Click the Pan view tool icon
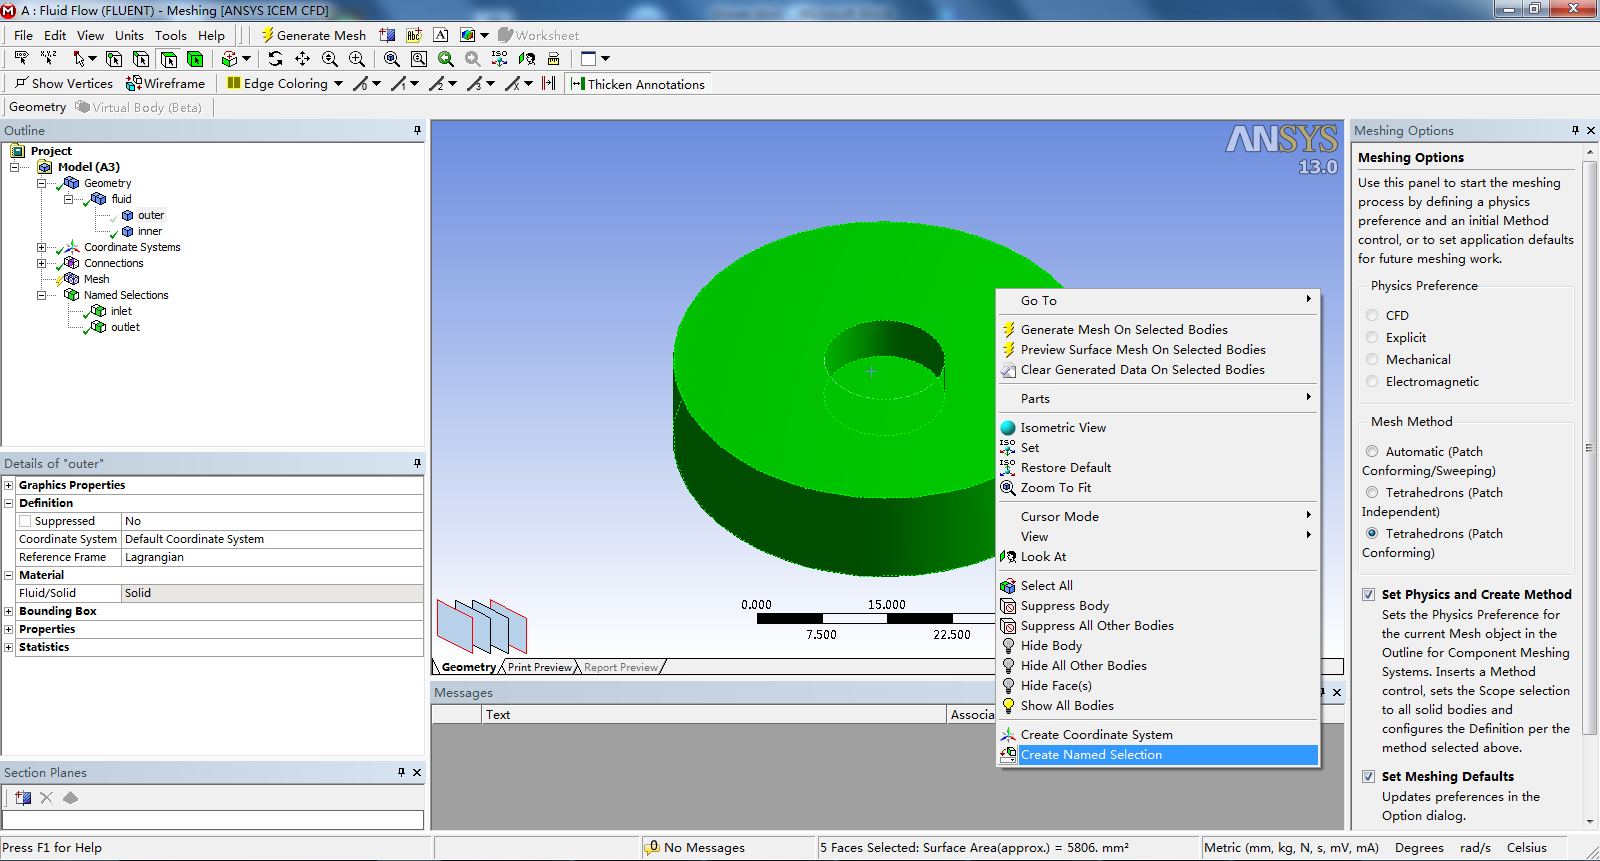 coord(303,59)
